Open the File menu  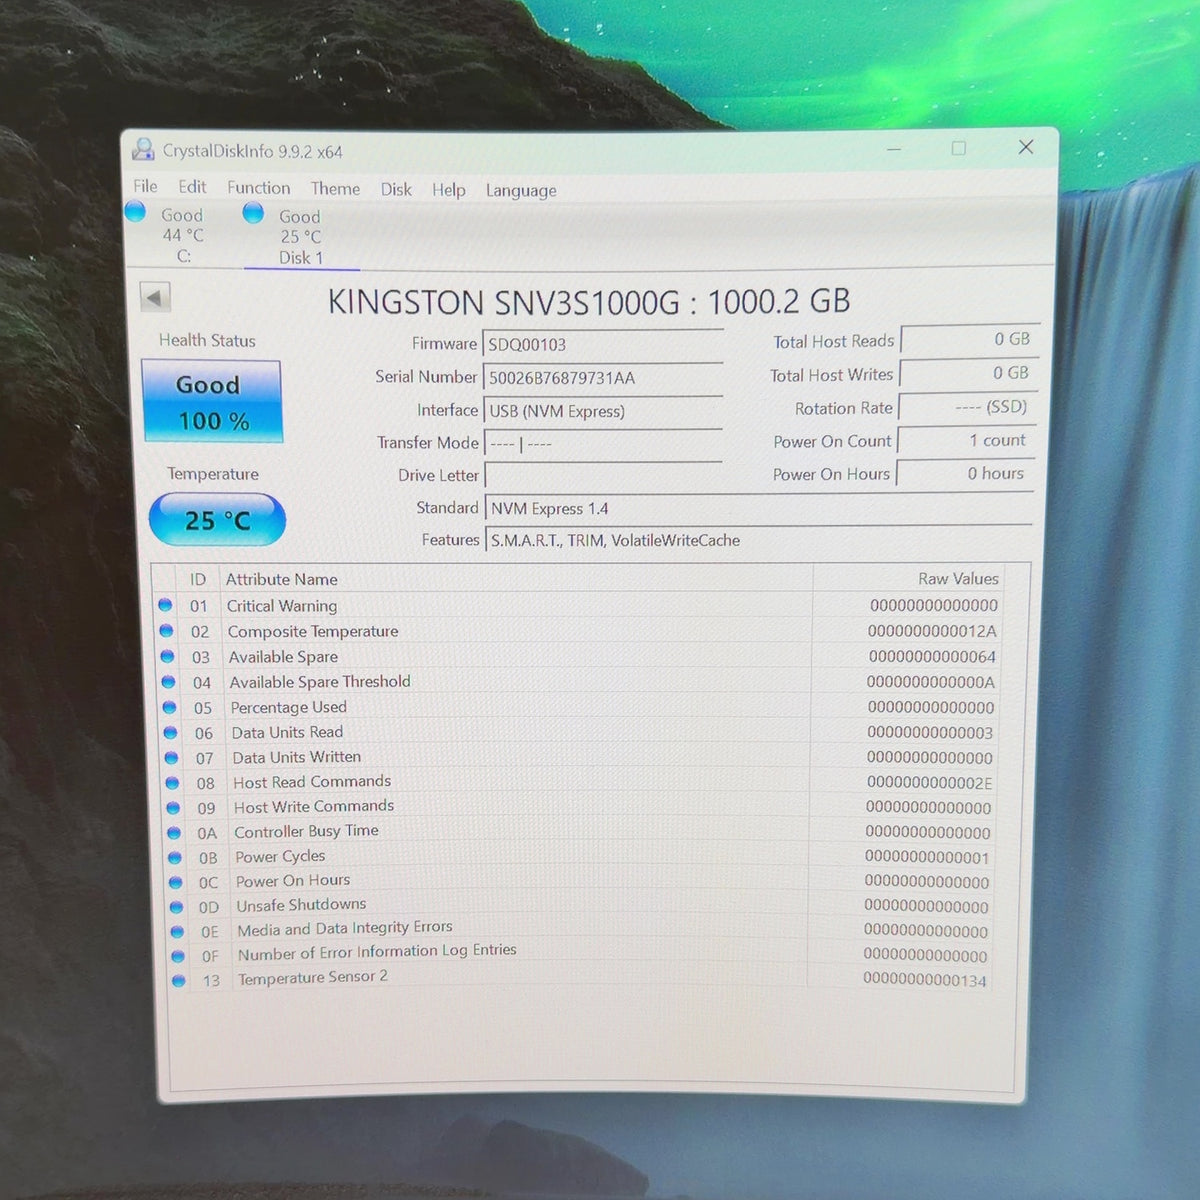(x=145, y=186)
